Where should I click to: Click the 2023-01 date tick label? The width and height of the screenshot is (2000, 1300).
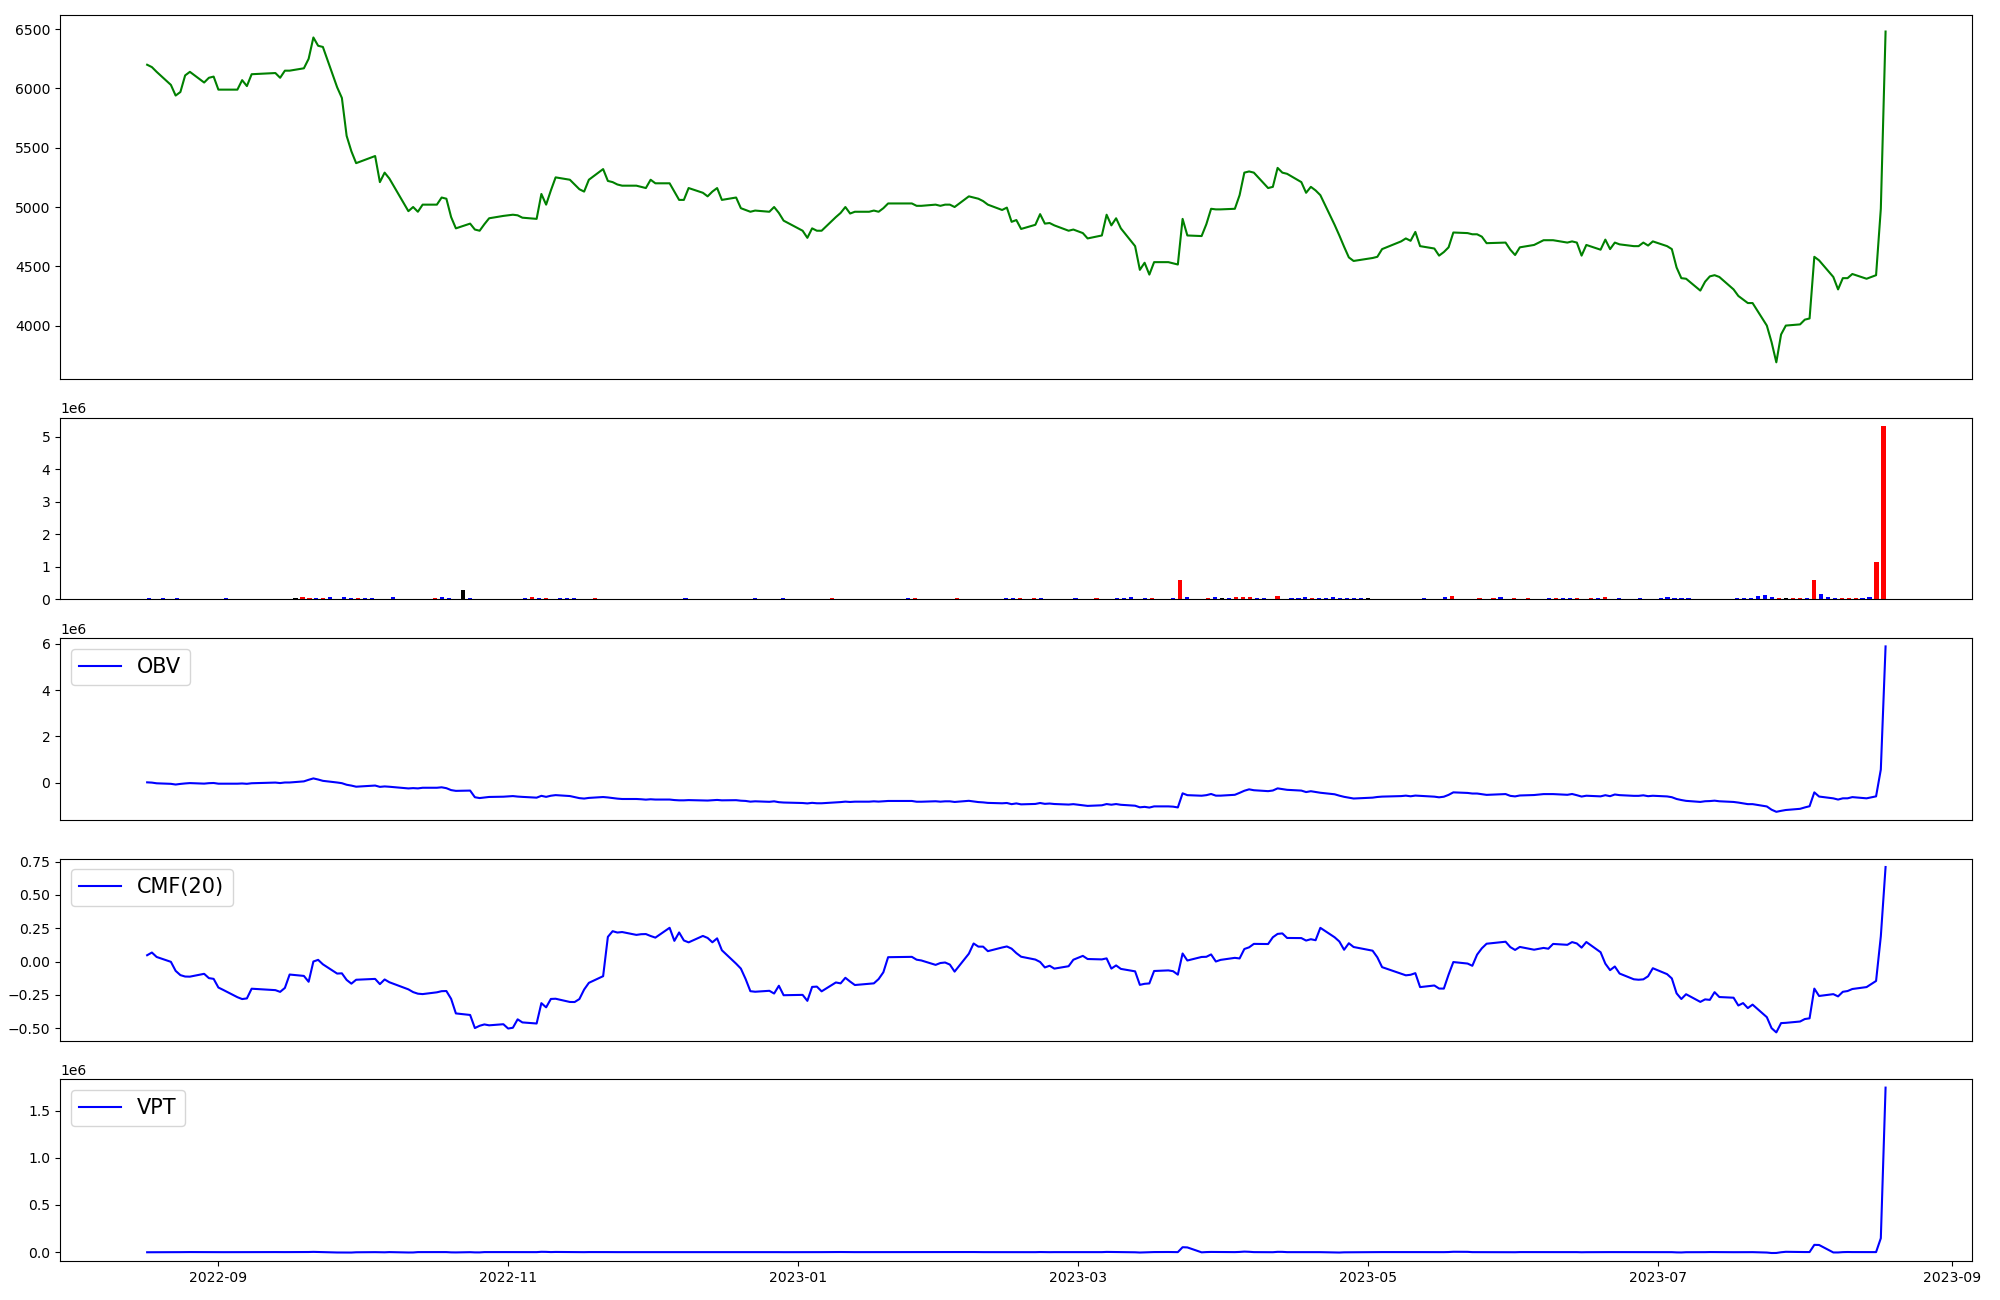pos(798,1277)
